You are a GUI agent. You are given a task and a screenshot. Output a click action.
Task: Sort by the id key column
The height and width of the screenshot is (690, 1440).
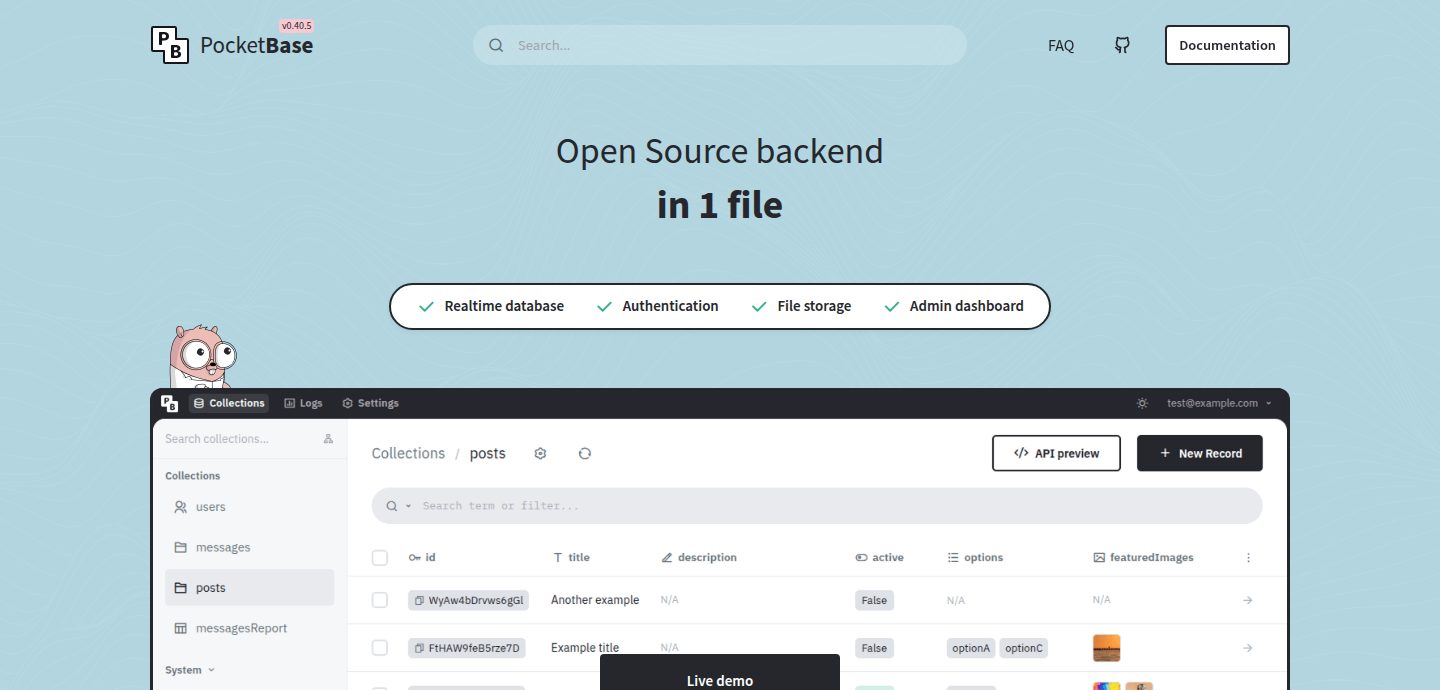(x=422, y=557)
